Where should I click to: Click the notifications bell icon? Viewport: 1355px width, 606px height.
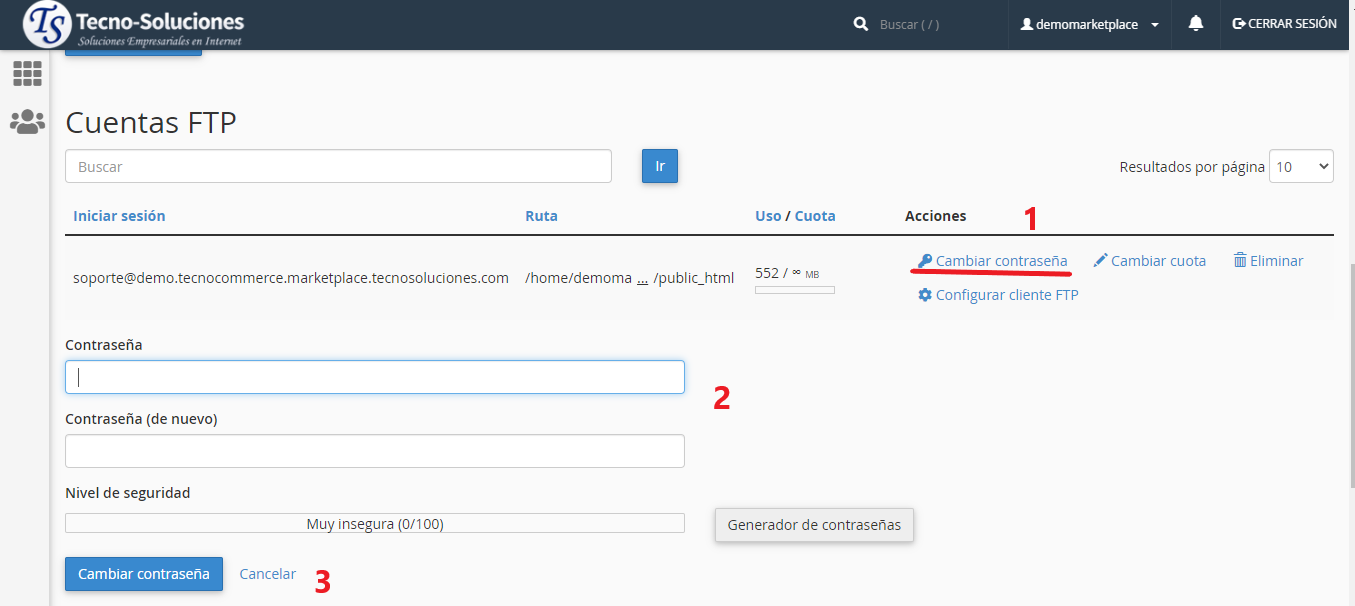[1195, 24]
